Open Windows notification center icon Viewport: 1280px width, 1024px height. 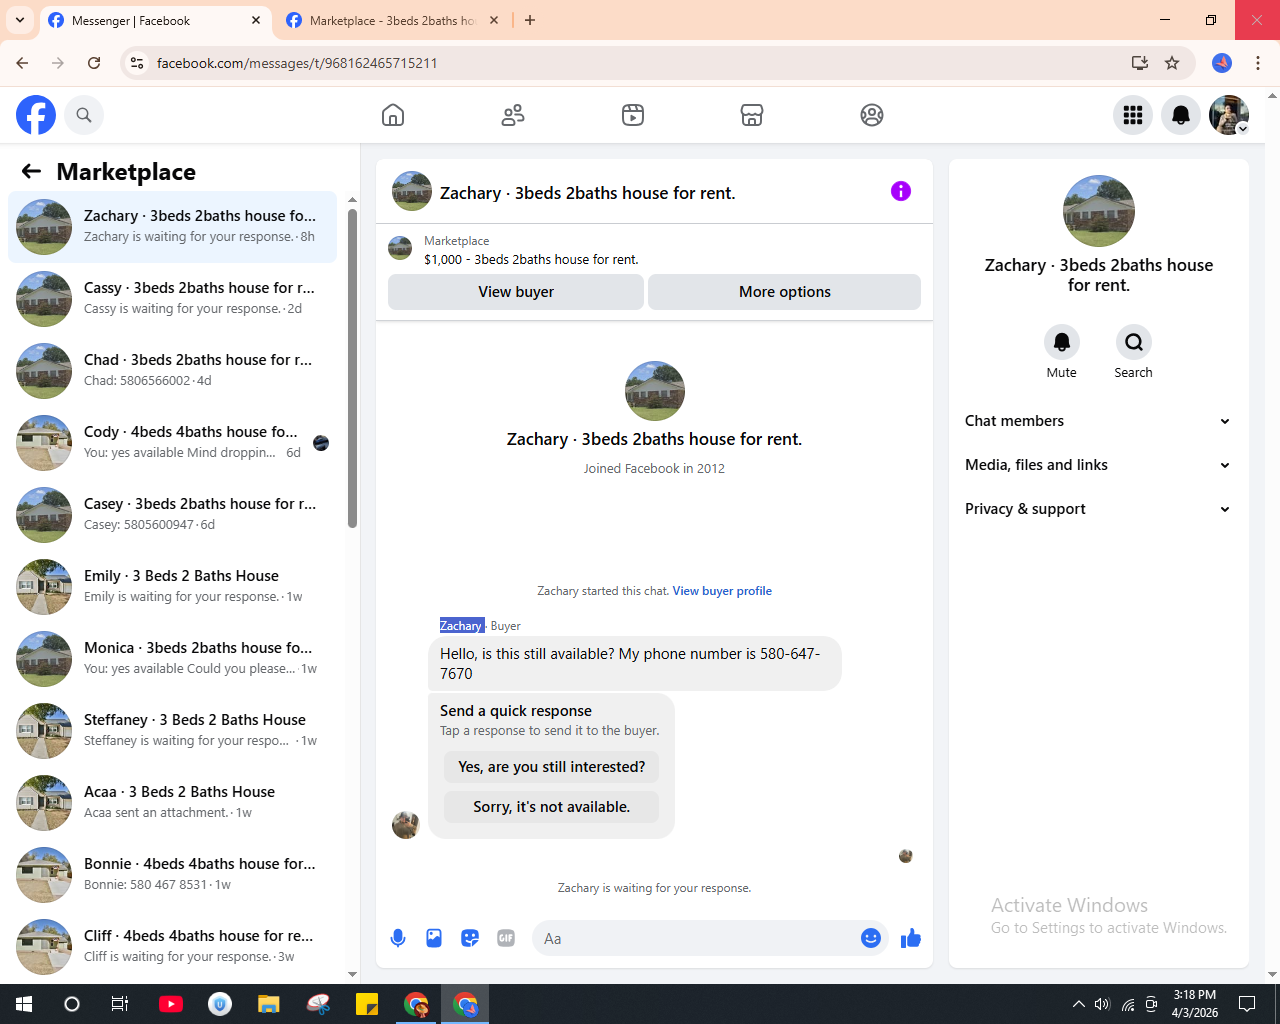click(1247, 1004)
